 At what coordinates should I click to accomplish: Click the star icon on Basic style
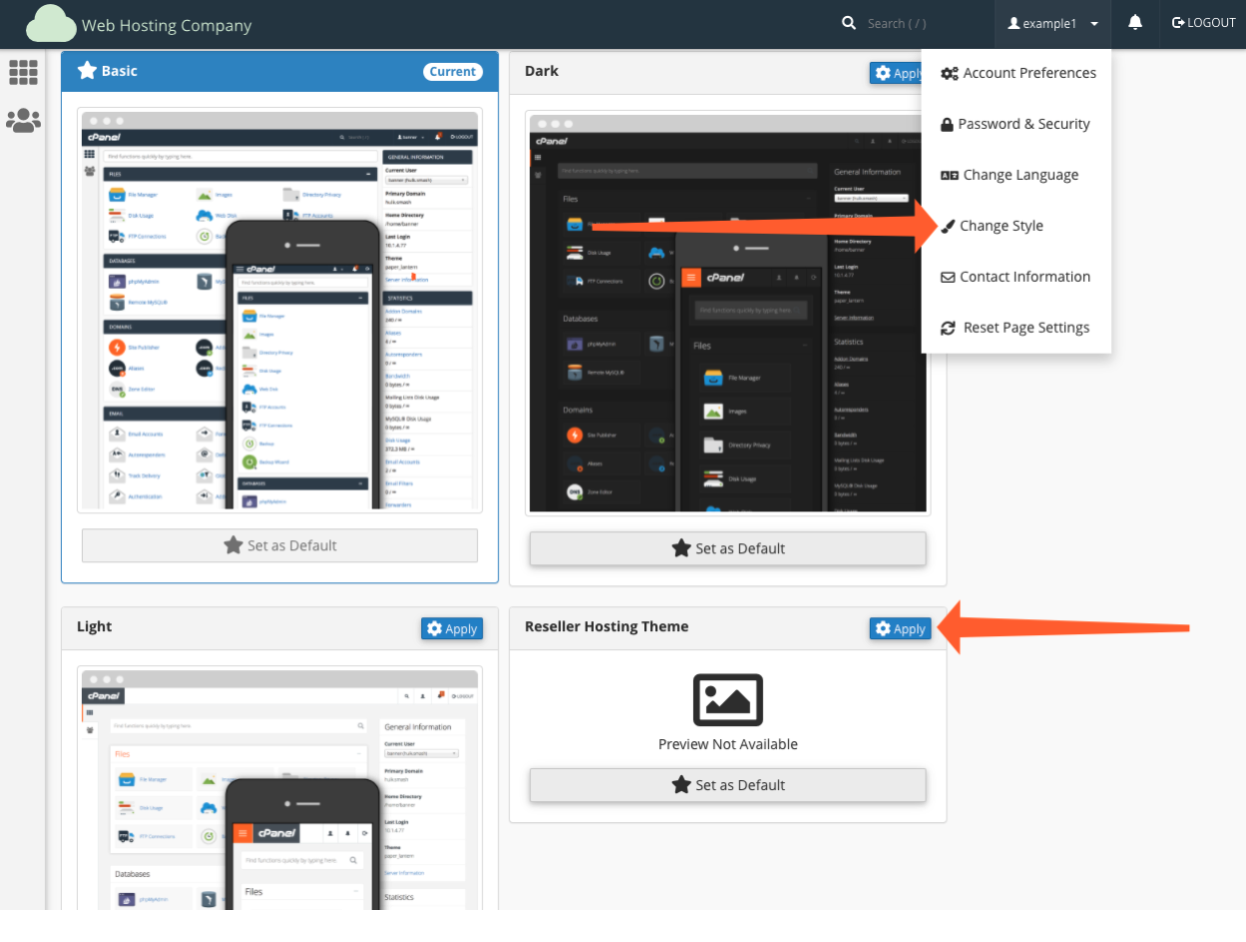coord(87,71)
